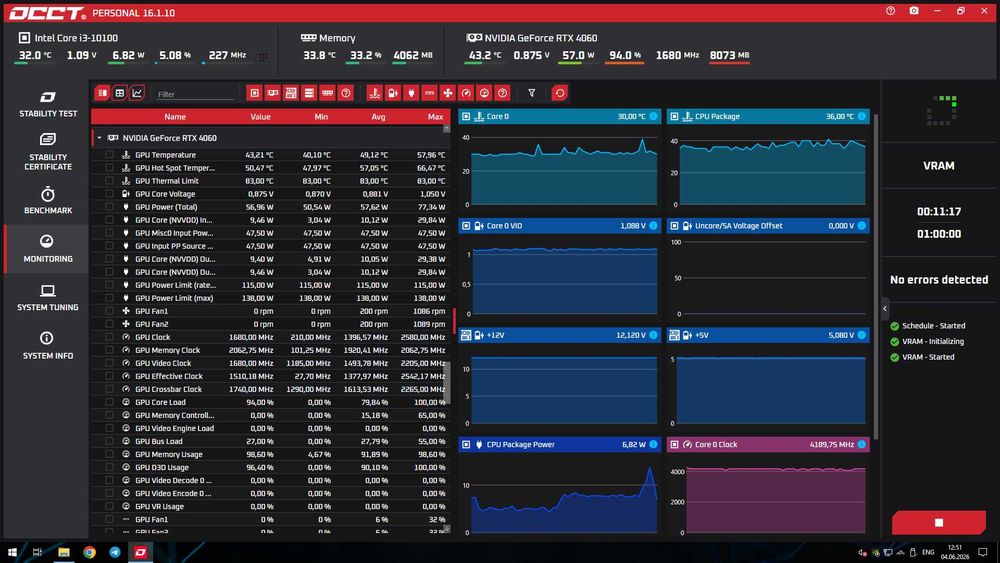
Task: Check the GPU Temperature row checkbox
Action: coord(109,154)
